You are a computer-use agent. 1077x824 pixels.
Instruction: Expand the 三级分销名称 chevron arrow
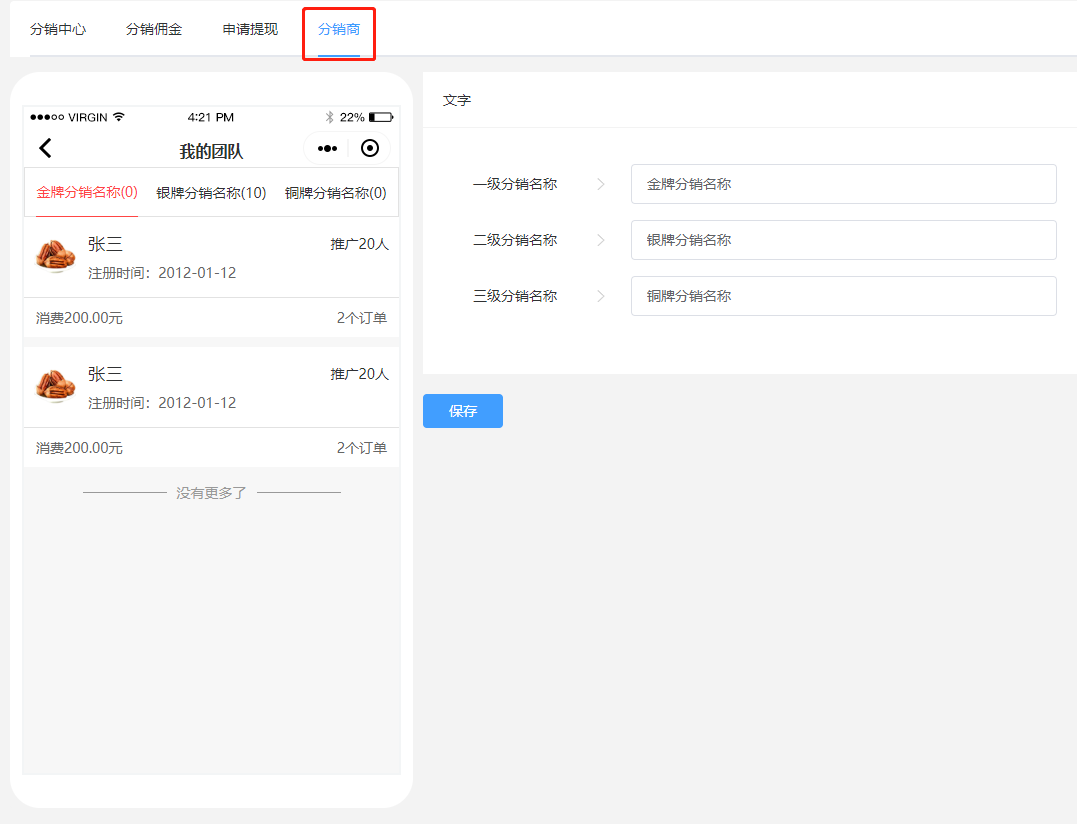click(601, 296)
